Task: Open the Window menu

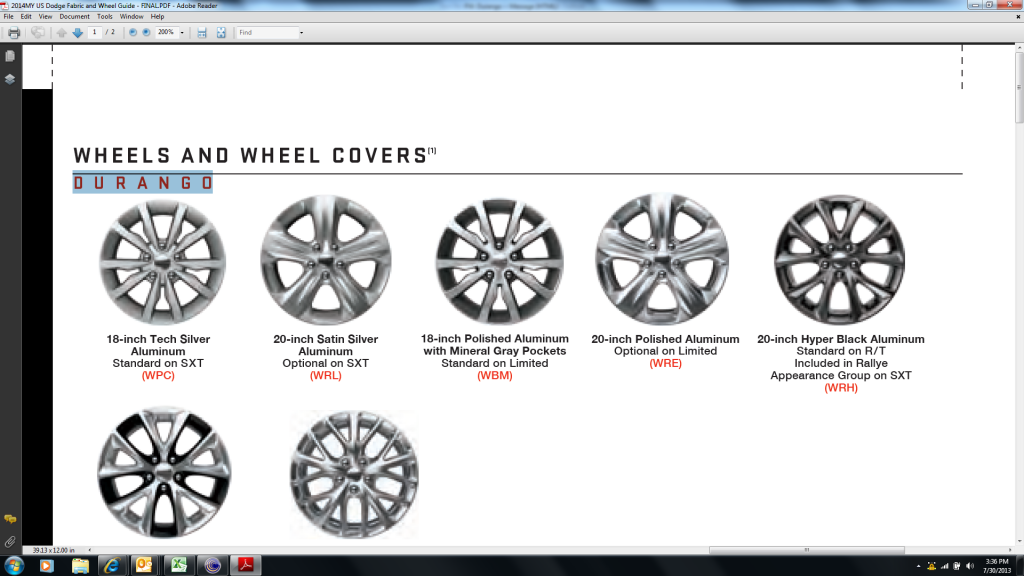Action: tap(131, 17)
